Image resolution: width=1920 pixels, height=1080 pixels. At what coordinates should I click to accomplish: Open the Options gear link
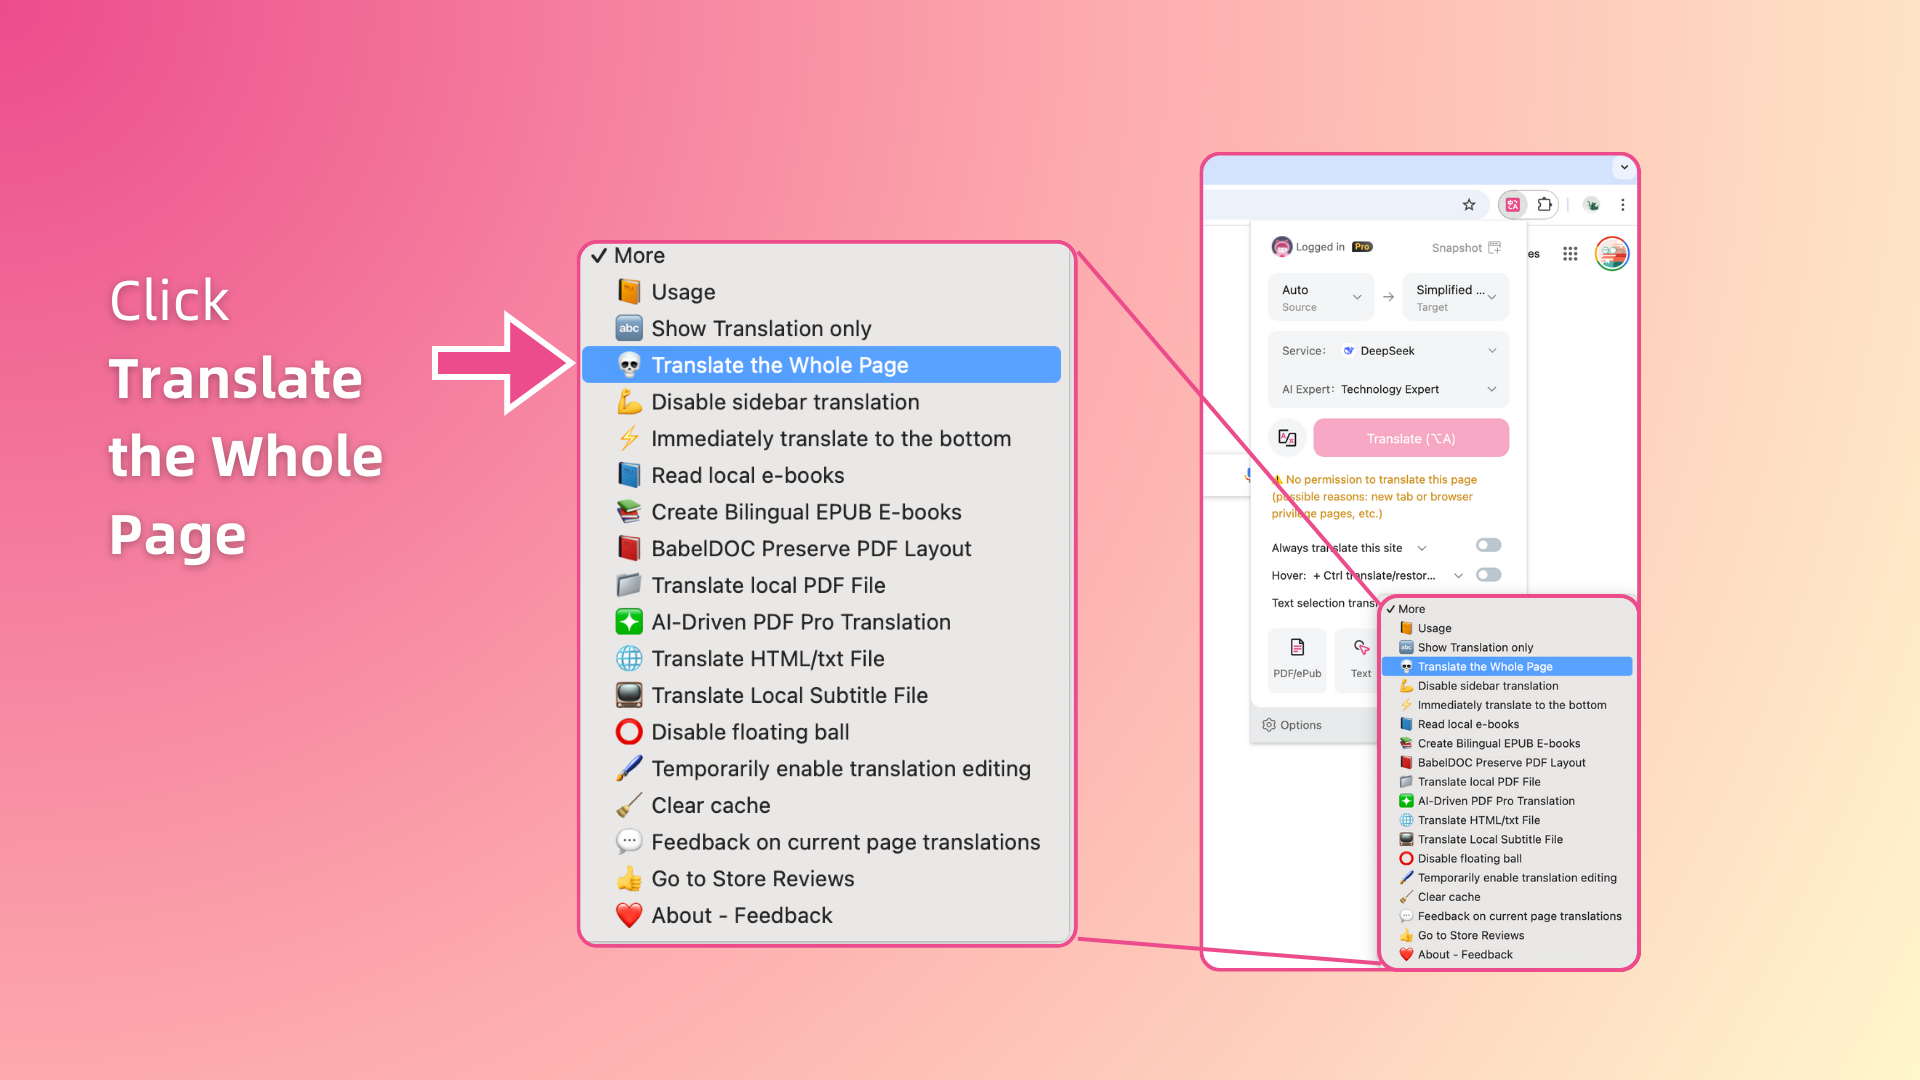(1292, 725)
